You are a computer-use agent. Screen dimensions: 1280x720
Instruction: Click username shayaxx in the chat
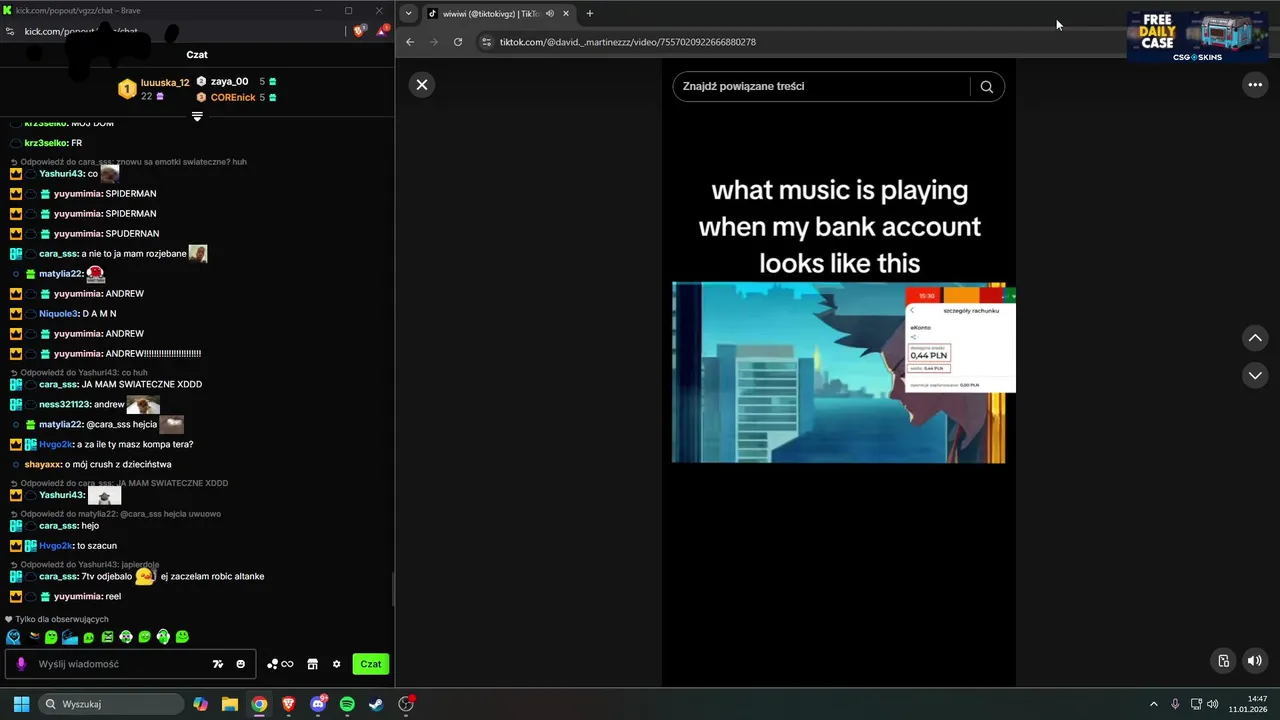(42, 465)
